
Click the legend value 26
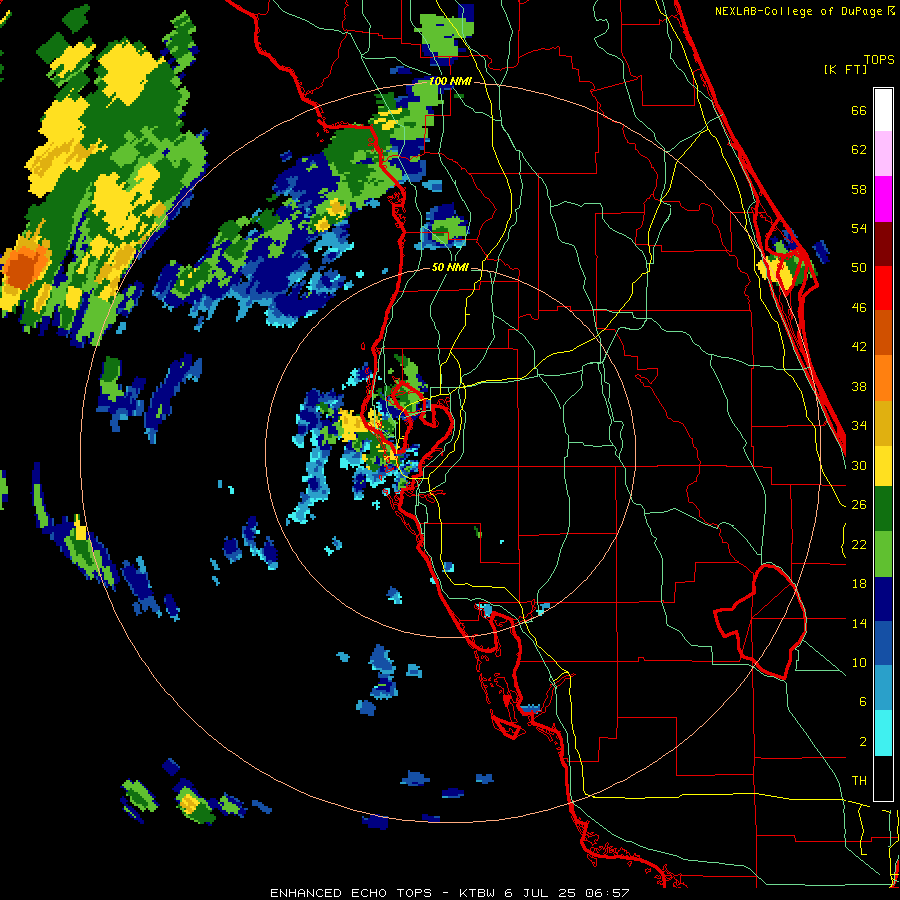pyautogui.click(x=859, y=505)
